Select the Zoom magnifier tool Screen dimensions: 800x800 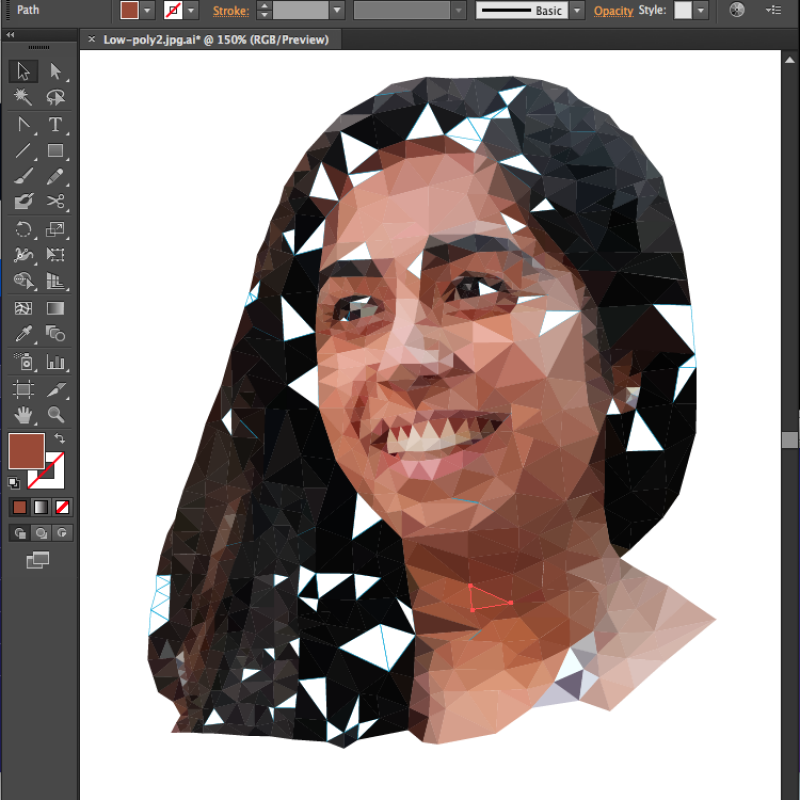[56, 413]
